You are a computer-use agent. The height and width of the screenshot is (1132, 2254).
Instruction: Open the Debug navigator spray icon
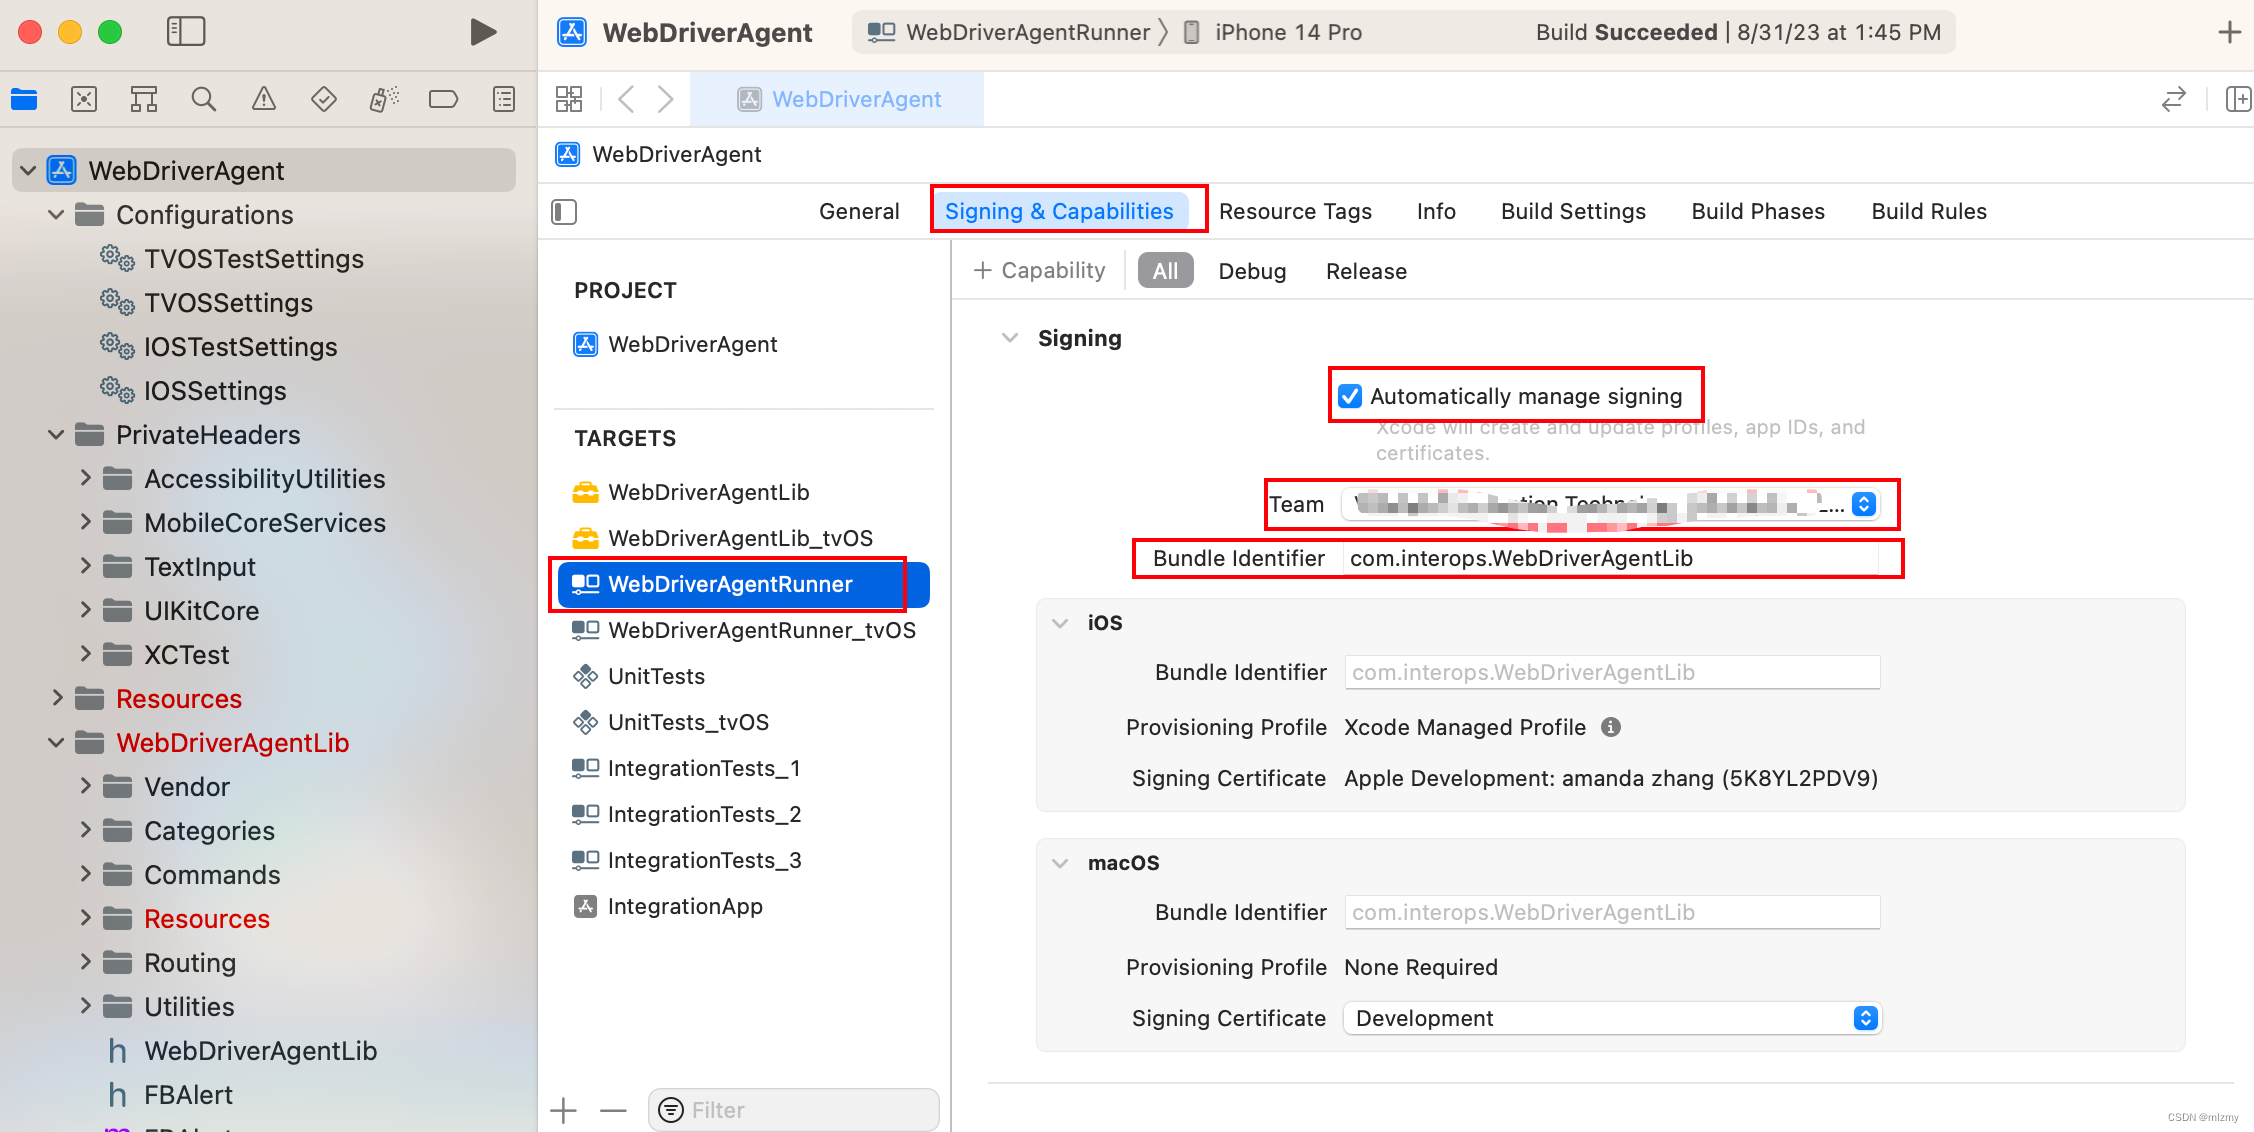tap(384, 99)
